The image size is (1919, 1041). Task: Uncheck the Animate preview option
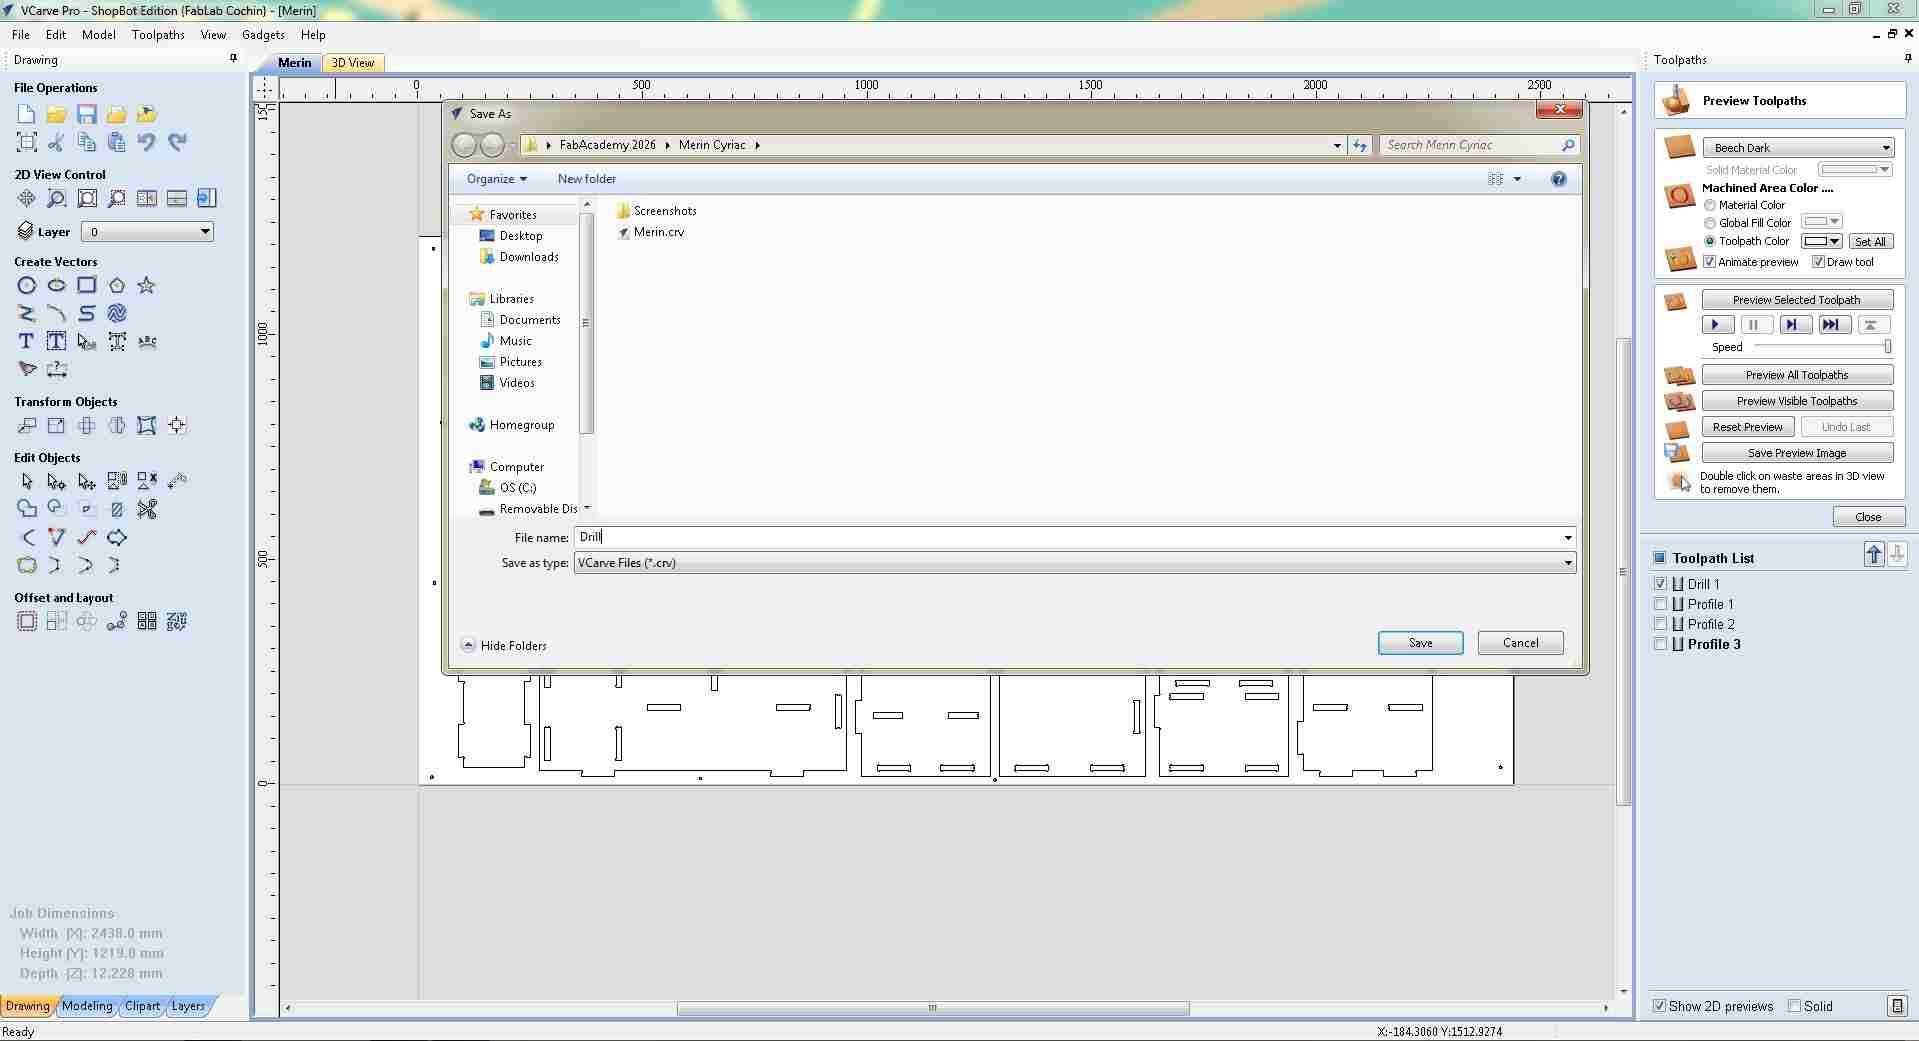[x=1712, y=261]
